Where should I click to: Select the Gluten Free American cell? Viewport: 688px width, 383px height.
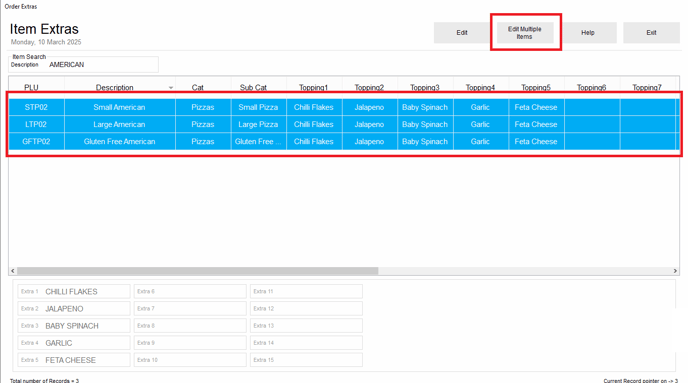pos(120,141)
